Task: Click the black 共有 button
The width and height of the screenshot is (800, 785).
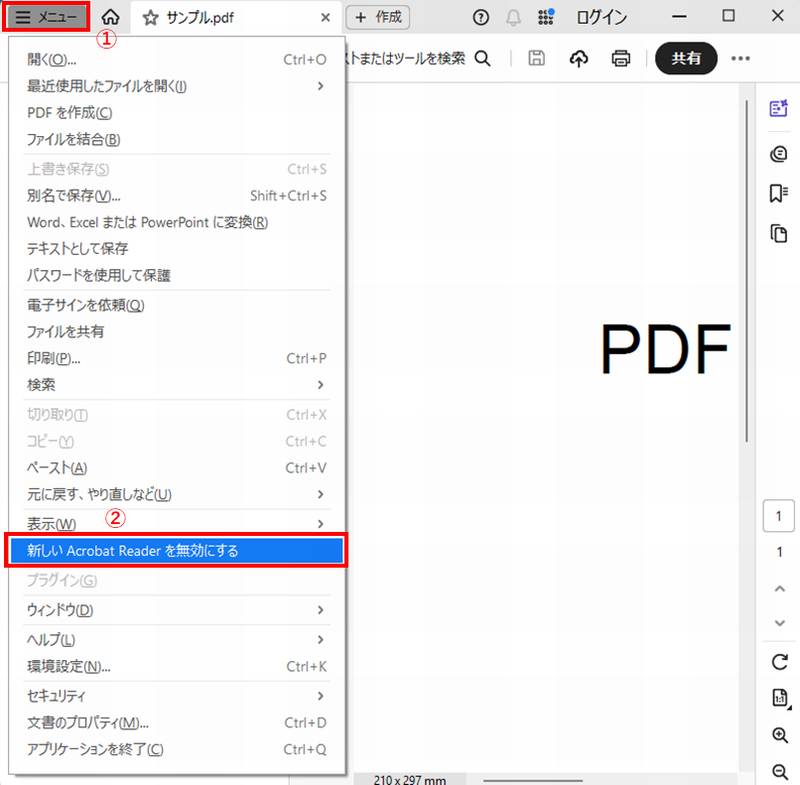Action: [x=686, y=58]
